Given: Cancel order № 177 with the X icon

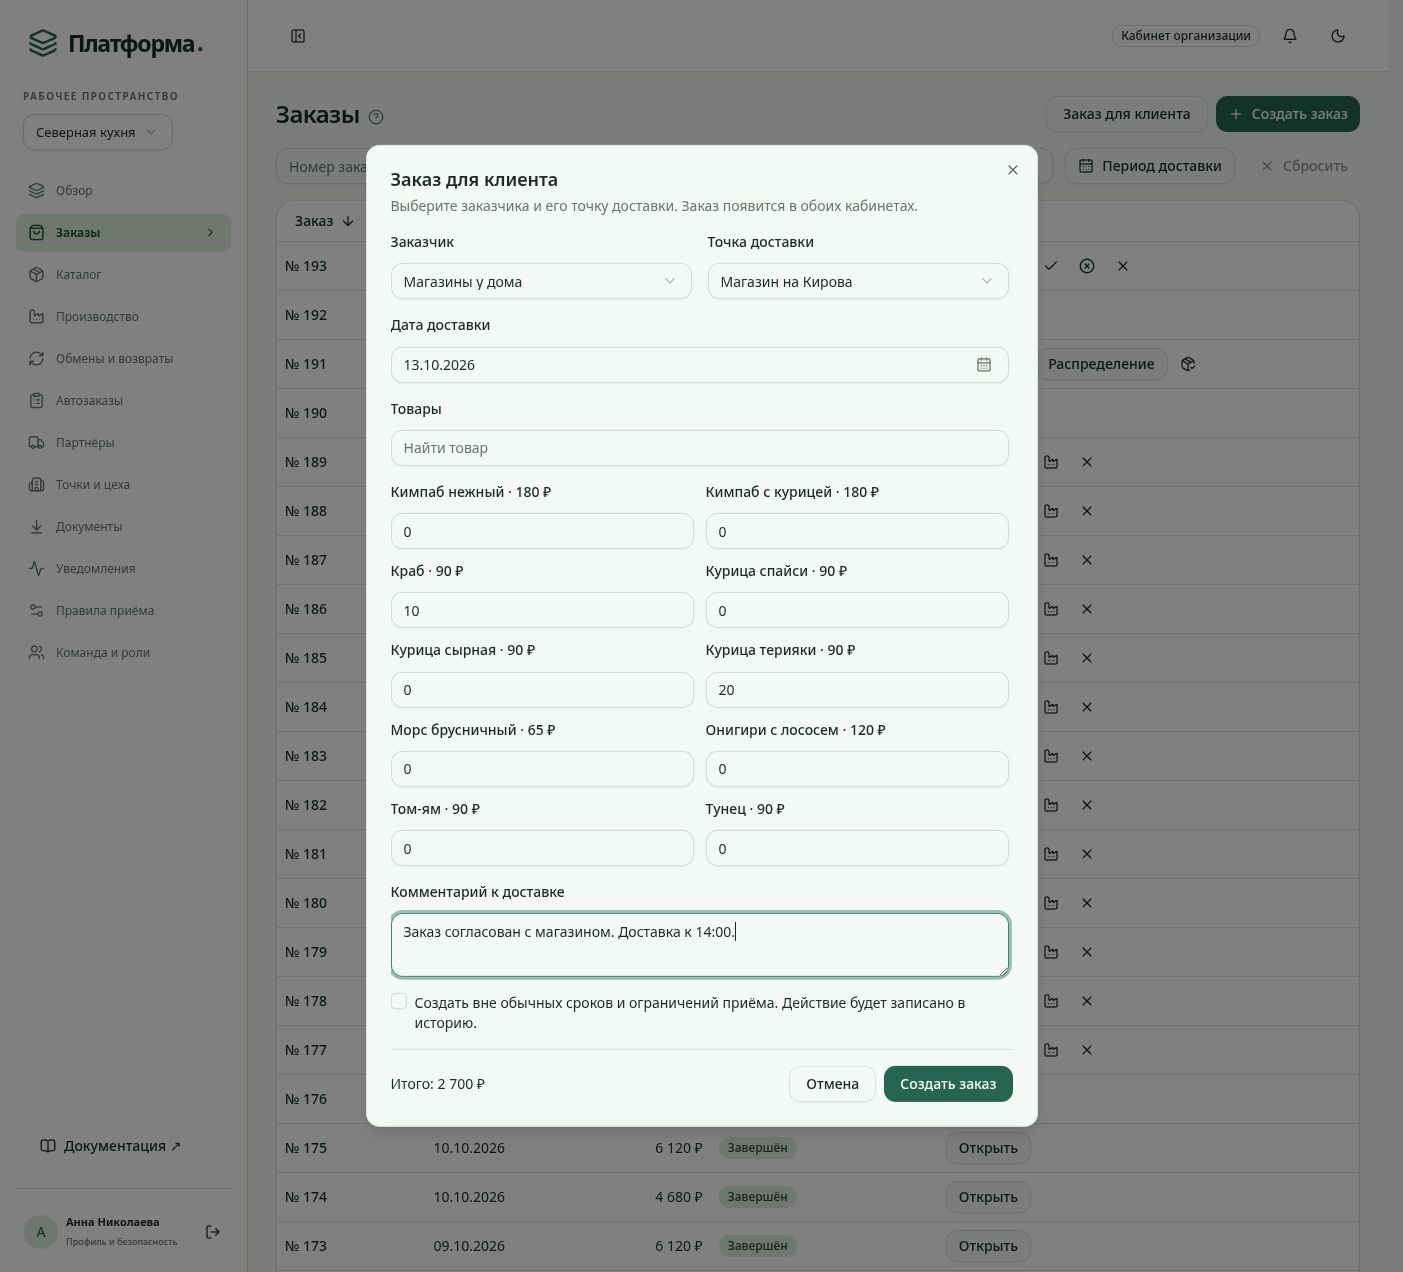Looking at the screenshot, I should pyautogui.click(x=1087, y=1050).
